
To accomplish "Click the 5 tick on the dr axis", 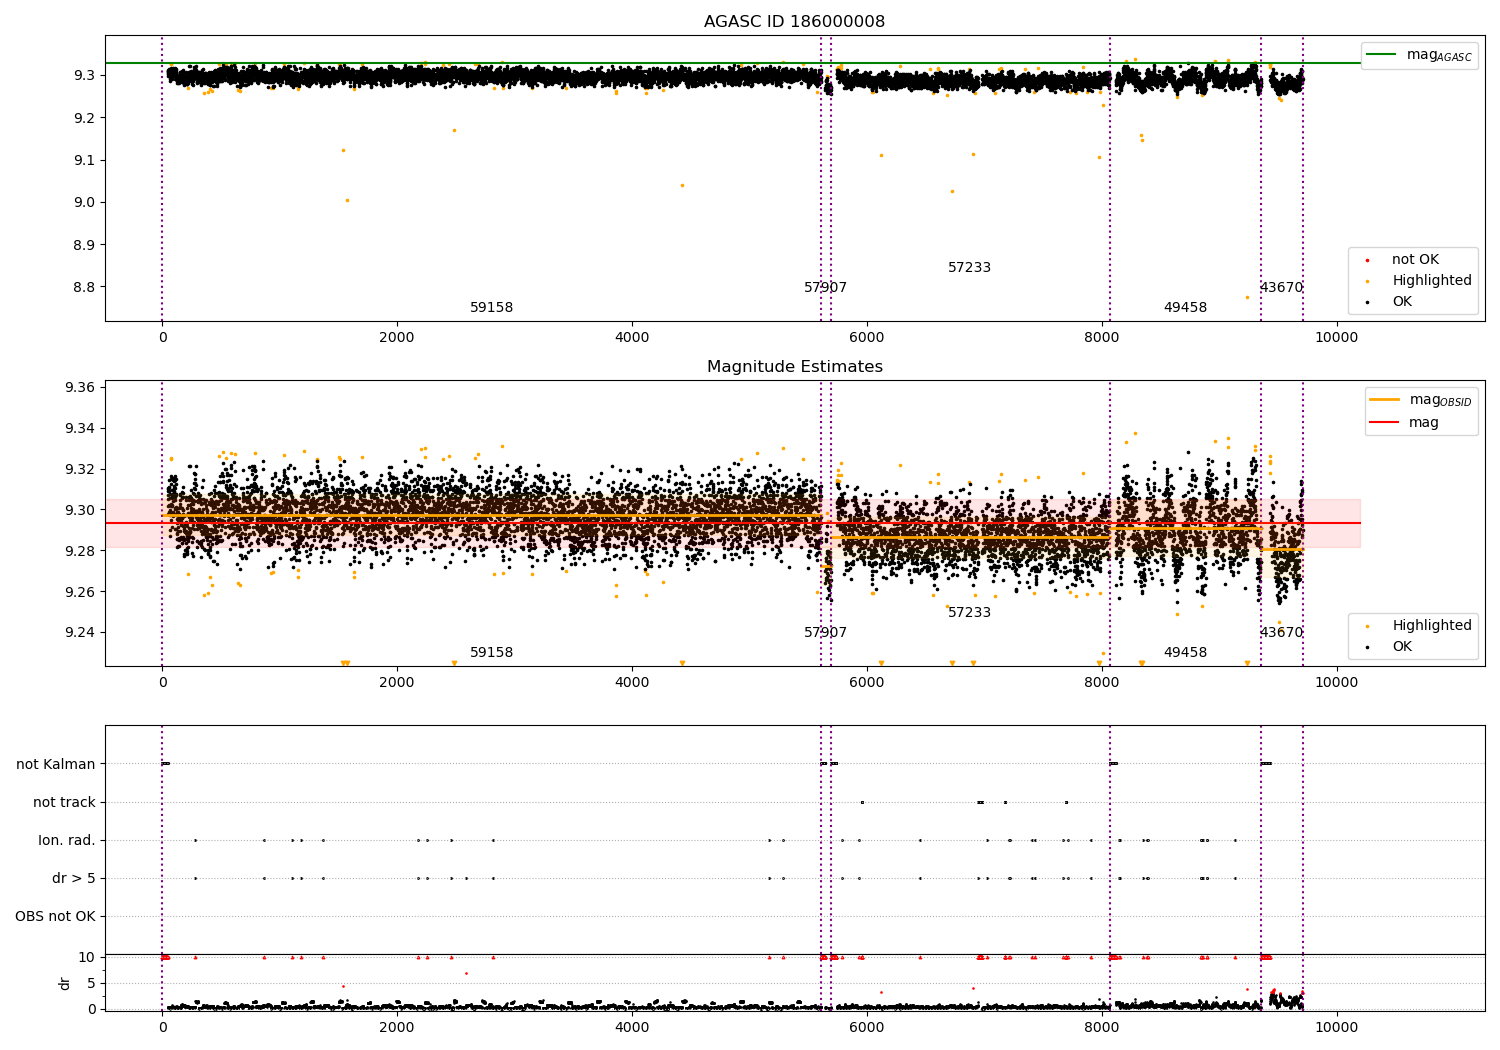I will pos(91,984).
